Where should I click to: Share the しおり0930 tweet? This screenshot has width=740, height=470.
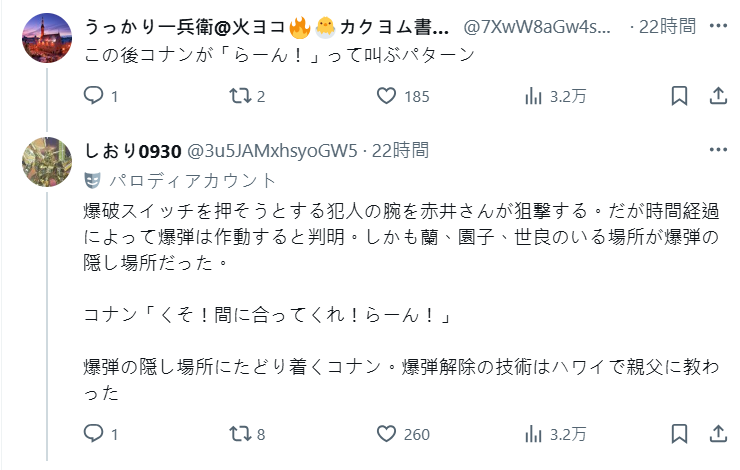(x=718, y=434)
